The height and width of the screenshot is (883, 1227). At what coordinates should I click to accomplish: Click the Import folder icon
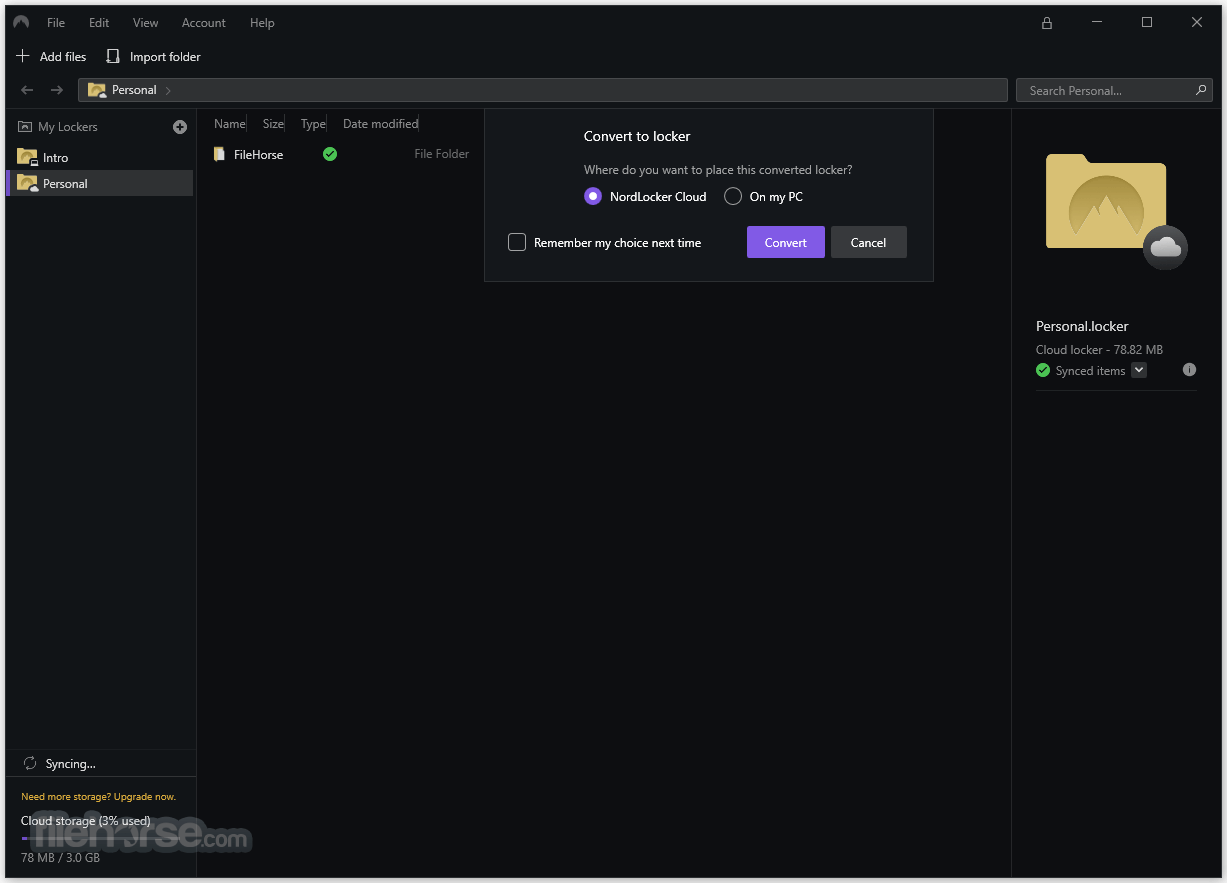pyautogui.click(x=113, y=56)
